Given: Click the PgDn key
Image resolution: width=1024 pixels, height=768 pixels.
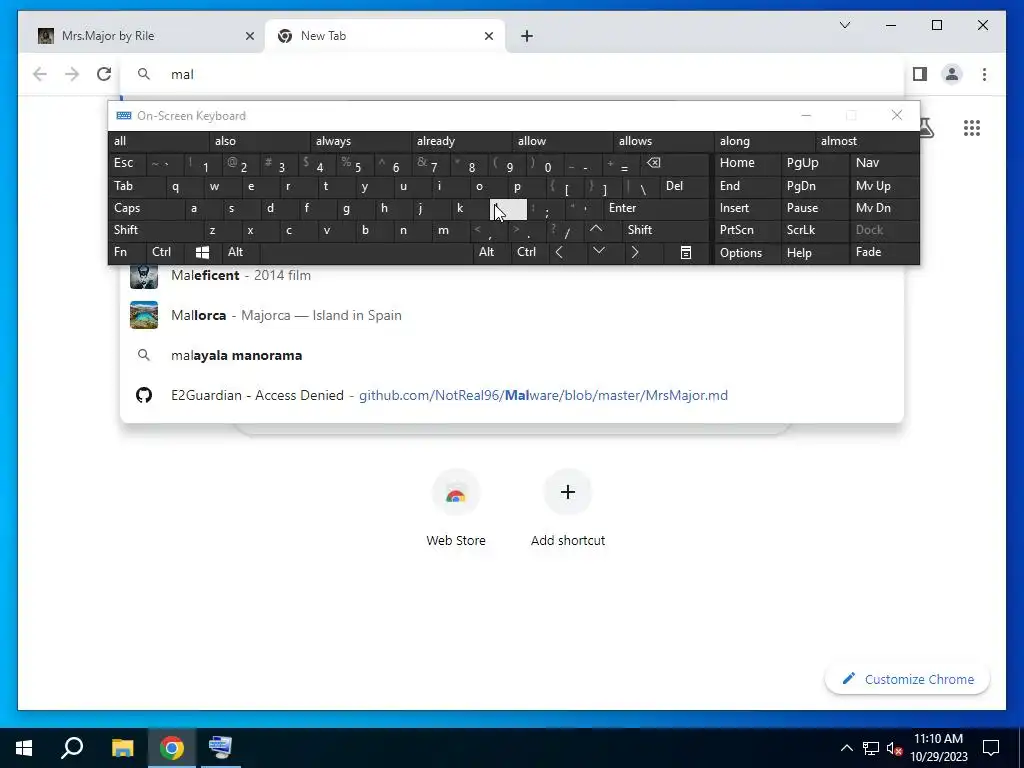Looking at the screenshot, I should pyautogui.click(x=814, y=186).
